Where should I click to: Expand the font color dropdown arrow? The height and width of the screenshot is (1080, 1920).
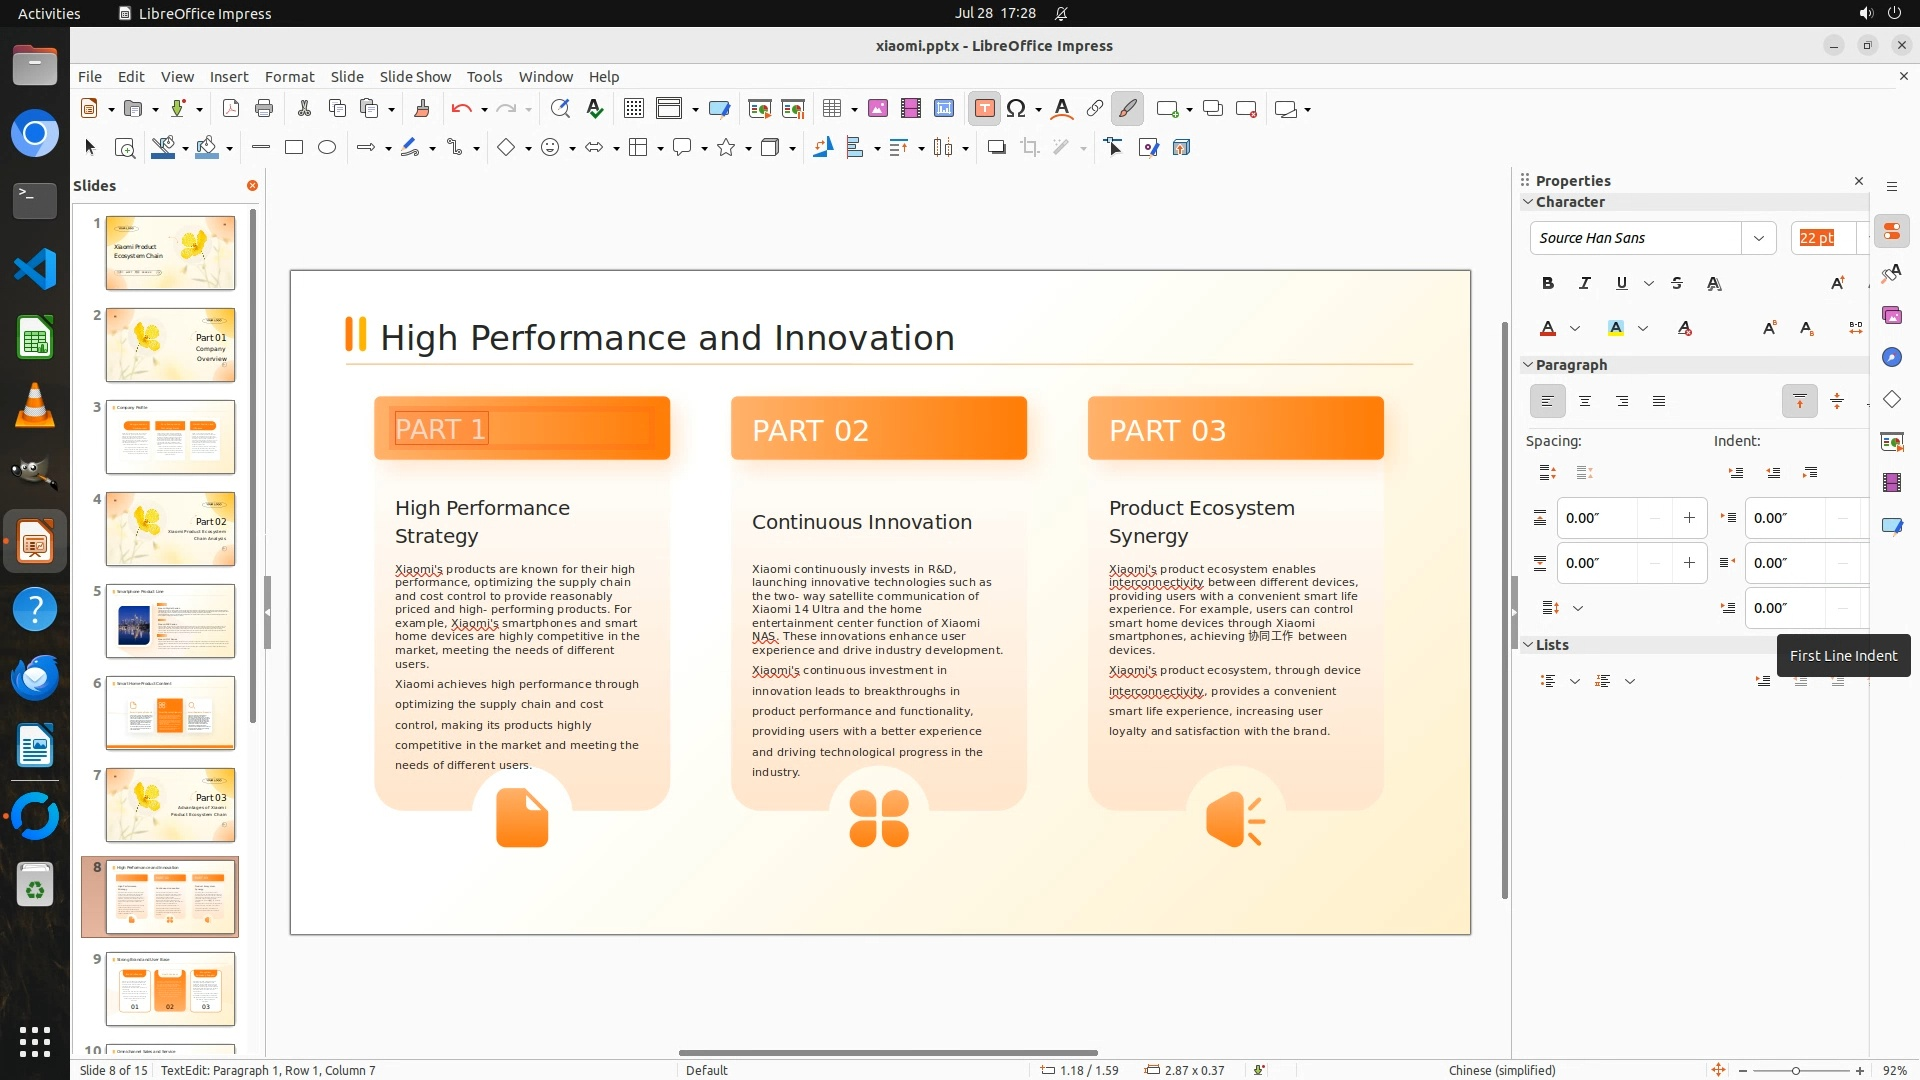(x=1575, y=328)
